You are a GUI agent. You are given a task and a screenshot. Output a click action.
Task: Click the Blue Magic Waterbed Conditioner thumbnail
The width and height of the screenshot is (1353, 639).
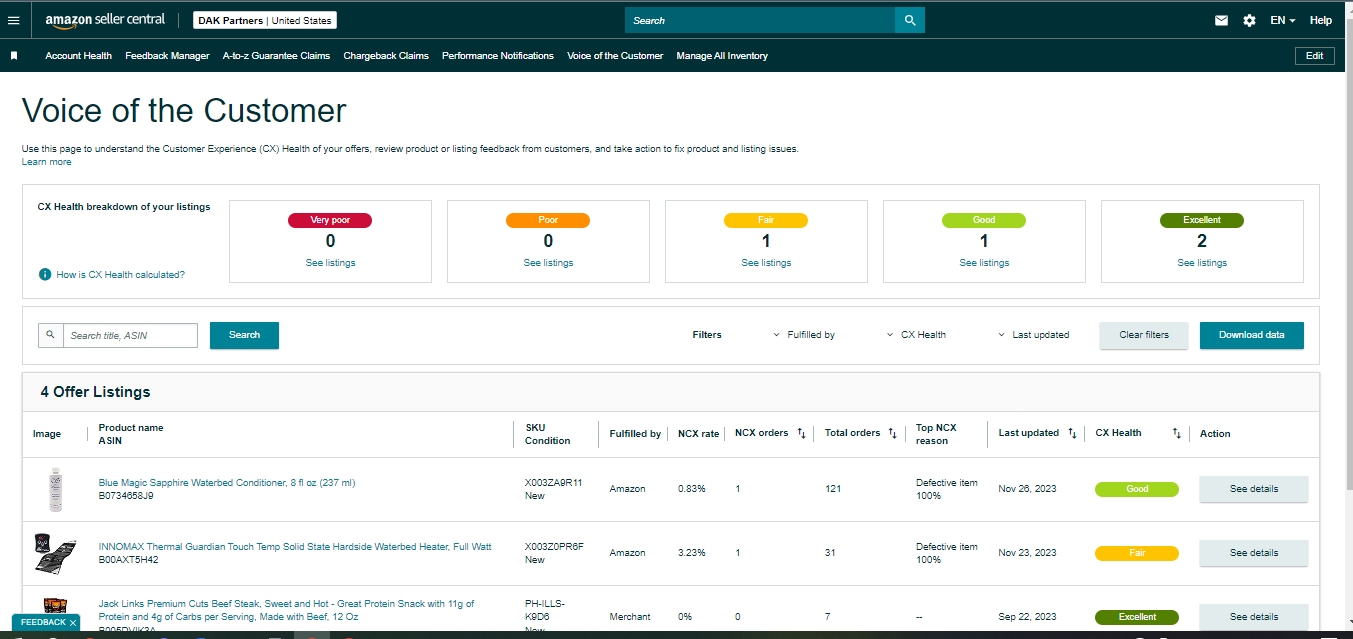point(56,490)
